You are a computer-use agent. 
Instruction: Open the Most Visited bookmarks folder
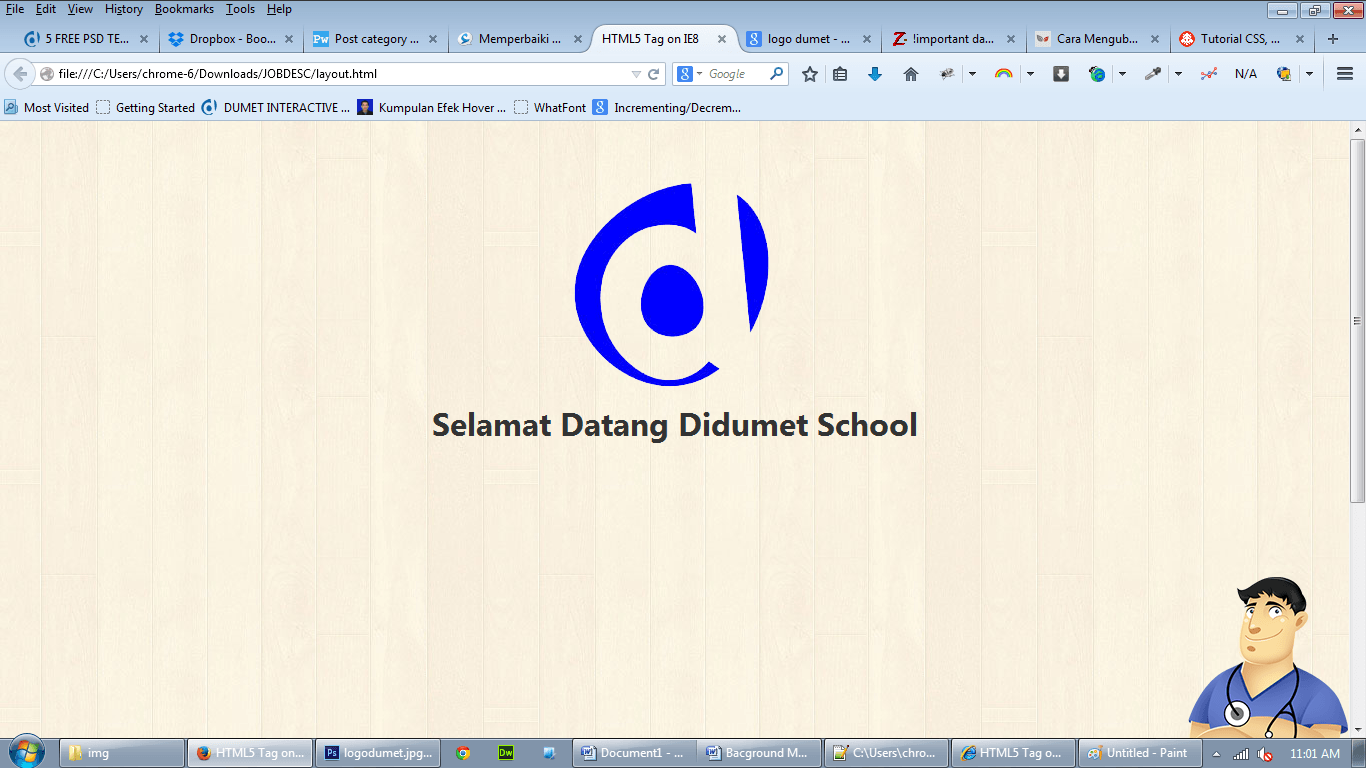pyautogui.click(x=47, y=107)
